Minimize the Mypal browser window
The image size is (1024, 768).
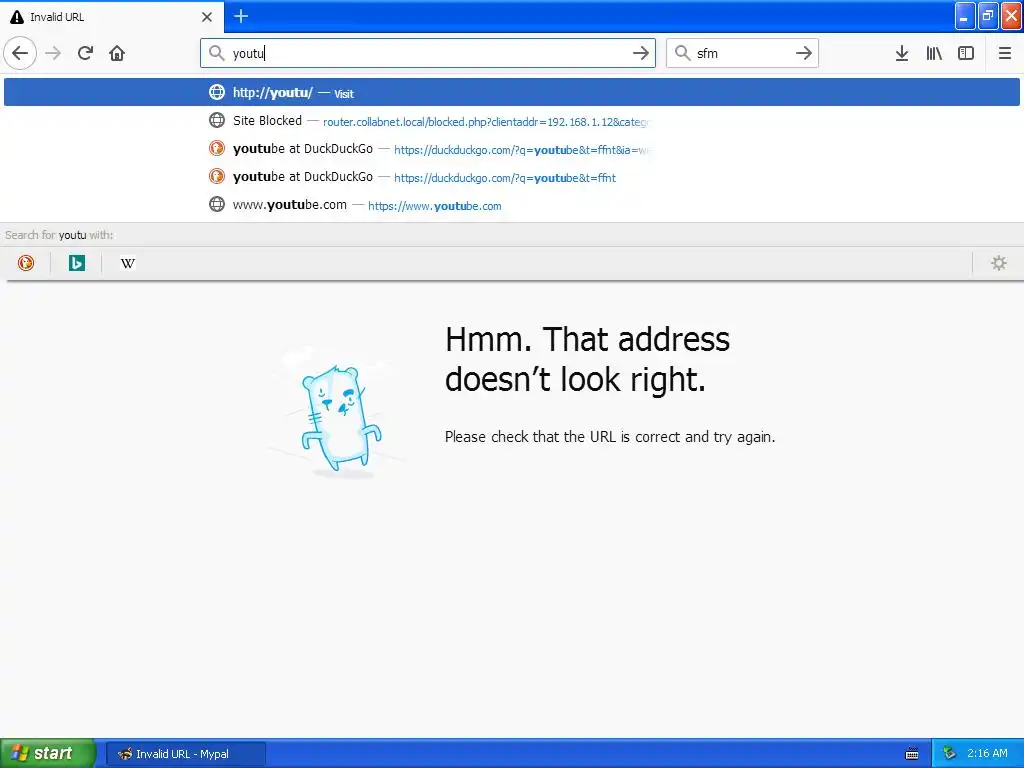click(x=965, y=16)
